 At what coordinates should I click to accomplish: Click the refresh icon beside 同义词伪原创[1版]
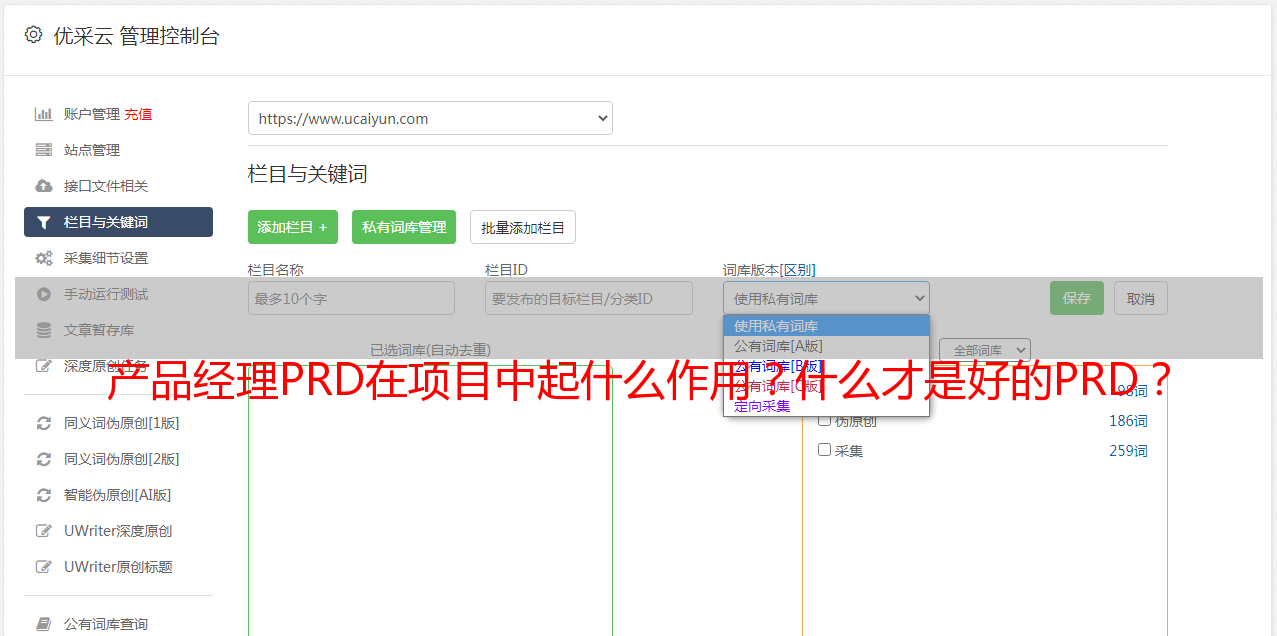[x=43, y=423]
